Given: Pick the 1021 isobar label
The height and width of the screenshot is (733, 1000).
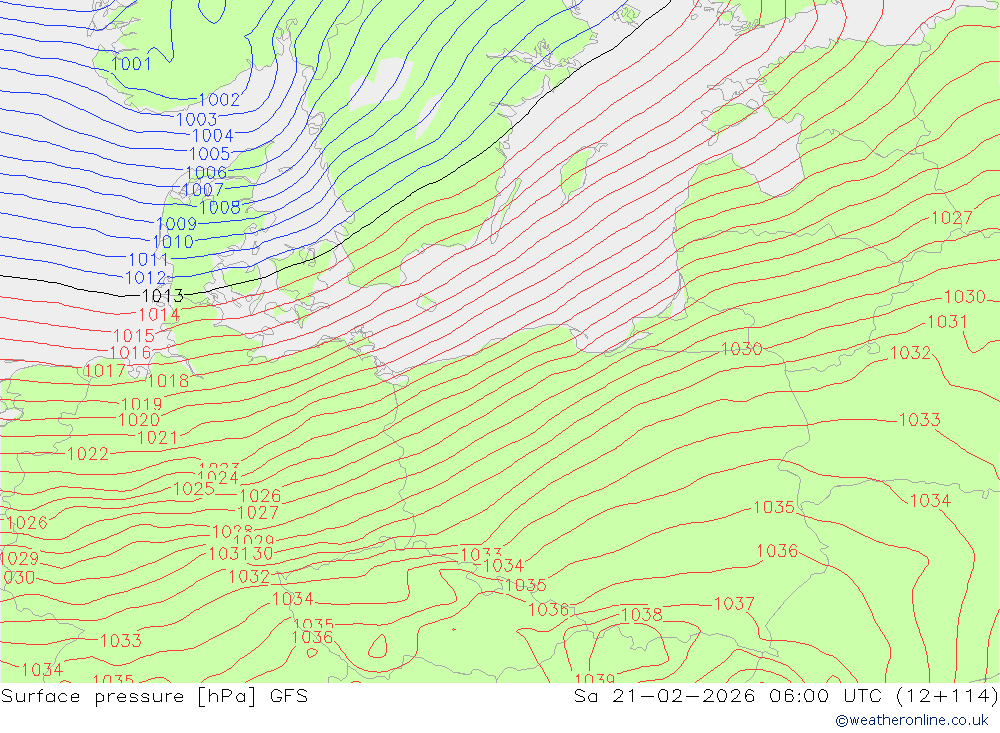Looking at the screenshot, I should coord(158,438).
